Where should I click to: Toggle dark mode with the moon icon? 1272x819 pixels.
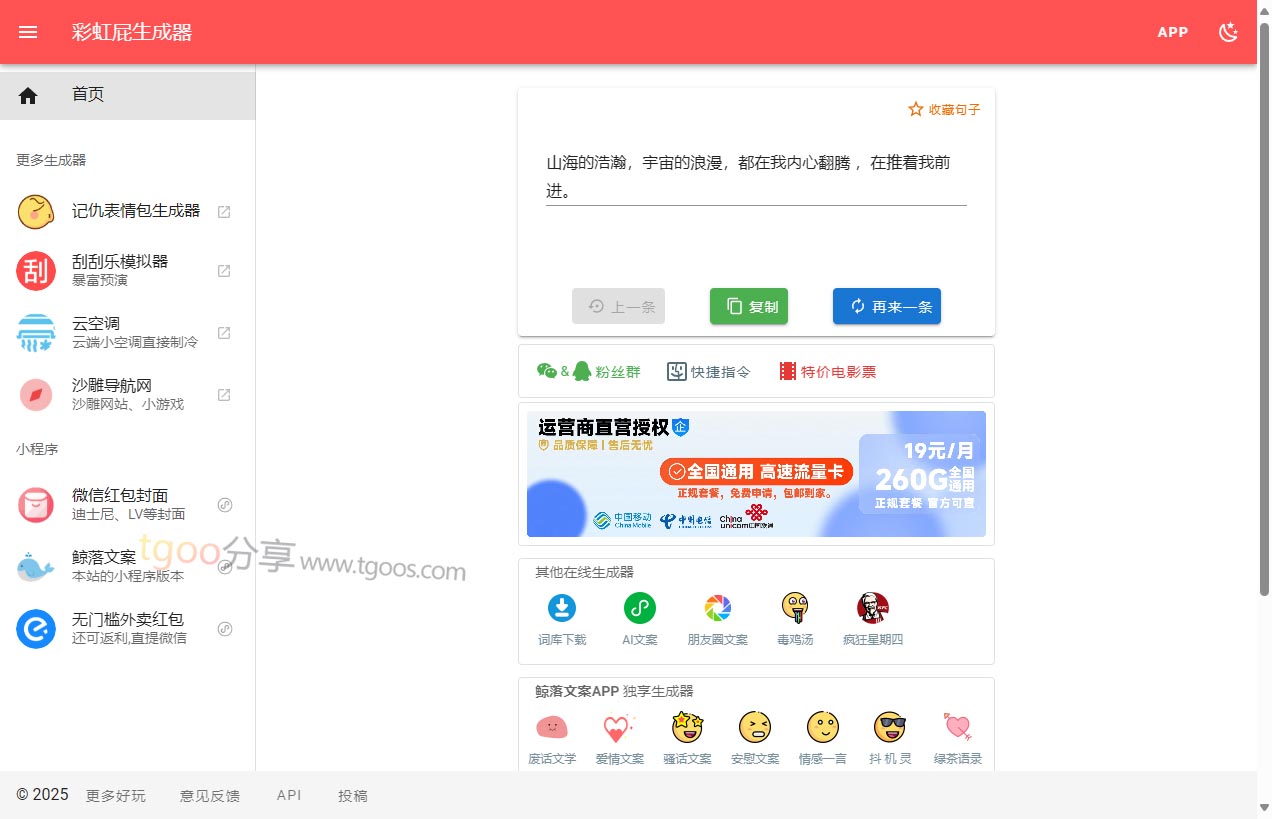pyautogui.click(x=1228, y=32)
